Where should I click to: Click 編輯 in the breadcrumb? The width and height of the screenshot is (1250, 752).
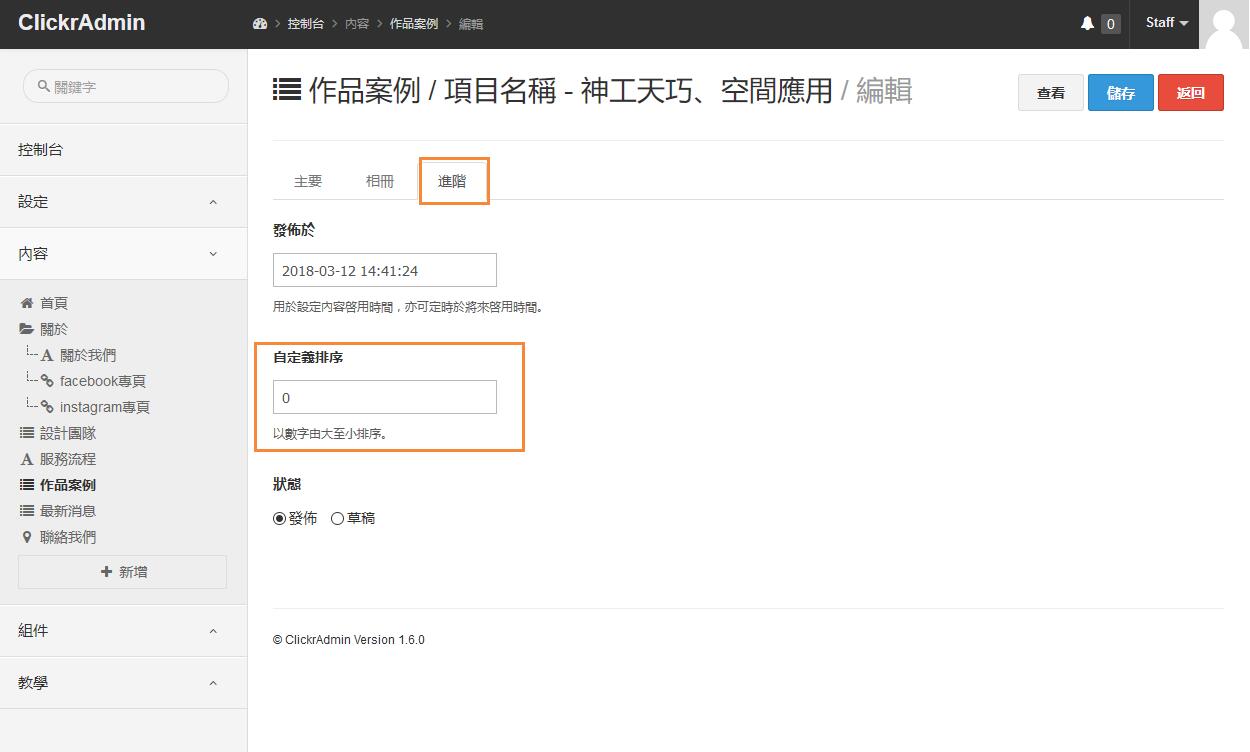(x=471, y=23)
